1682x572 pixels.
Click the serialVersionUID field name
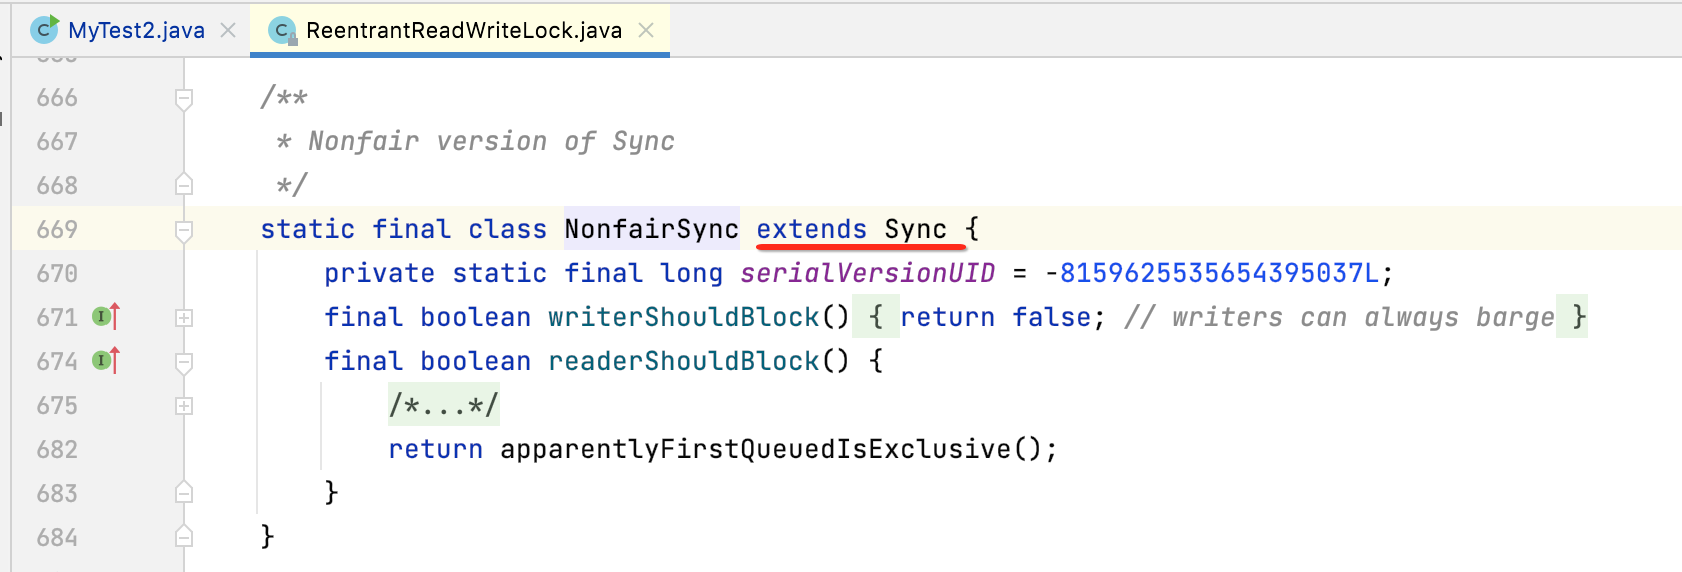coord(867,273)
